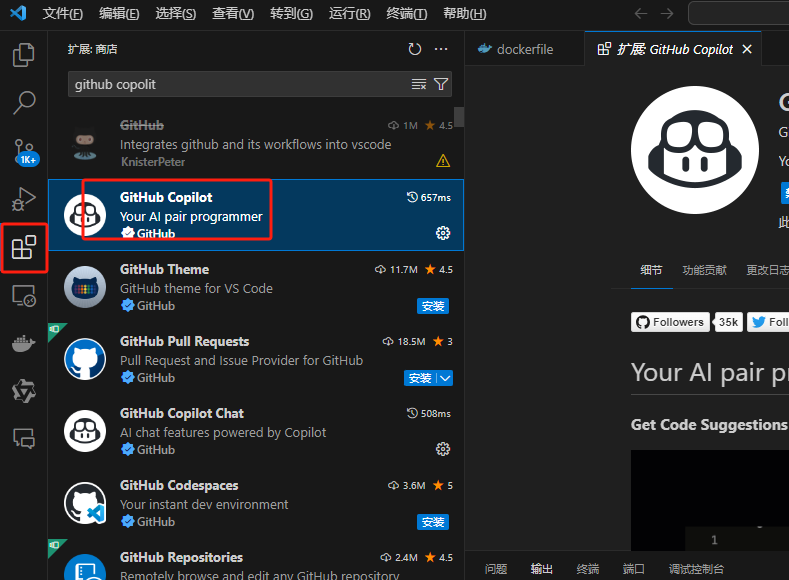Click the 35k followers count badge

[x=729, y=322]
